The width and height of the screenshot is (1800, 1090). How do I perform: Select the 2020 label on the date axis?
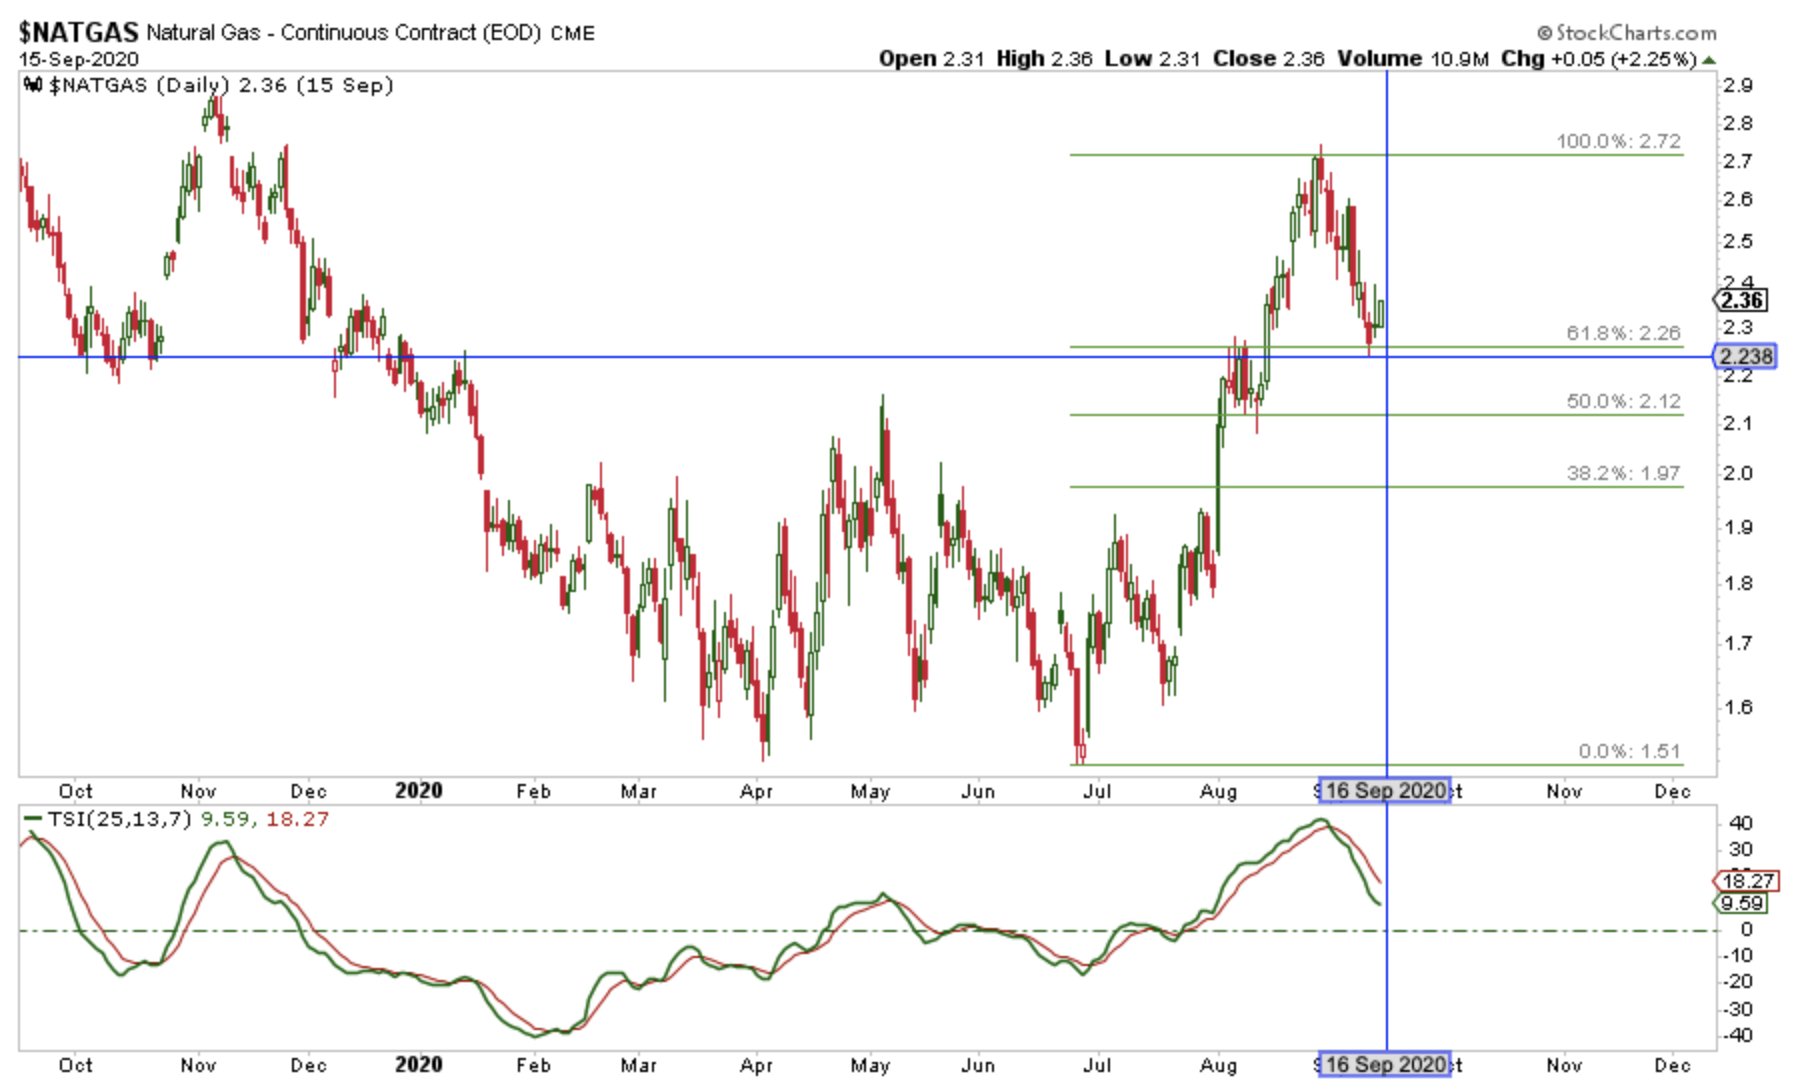click(420, 790)
